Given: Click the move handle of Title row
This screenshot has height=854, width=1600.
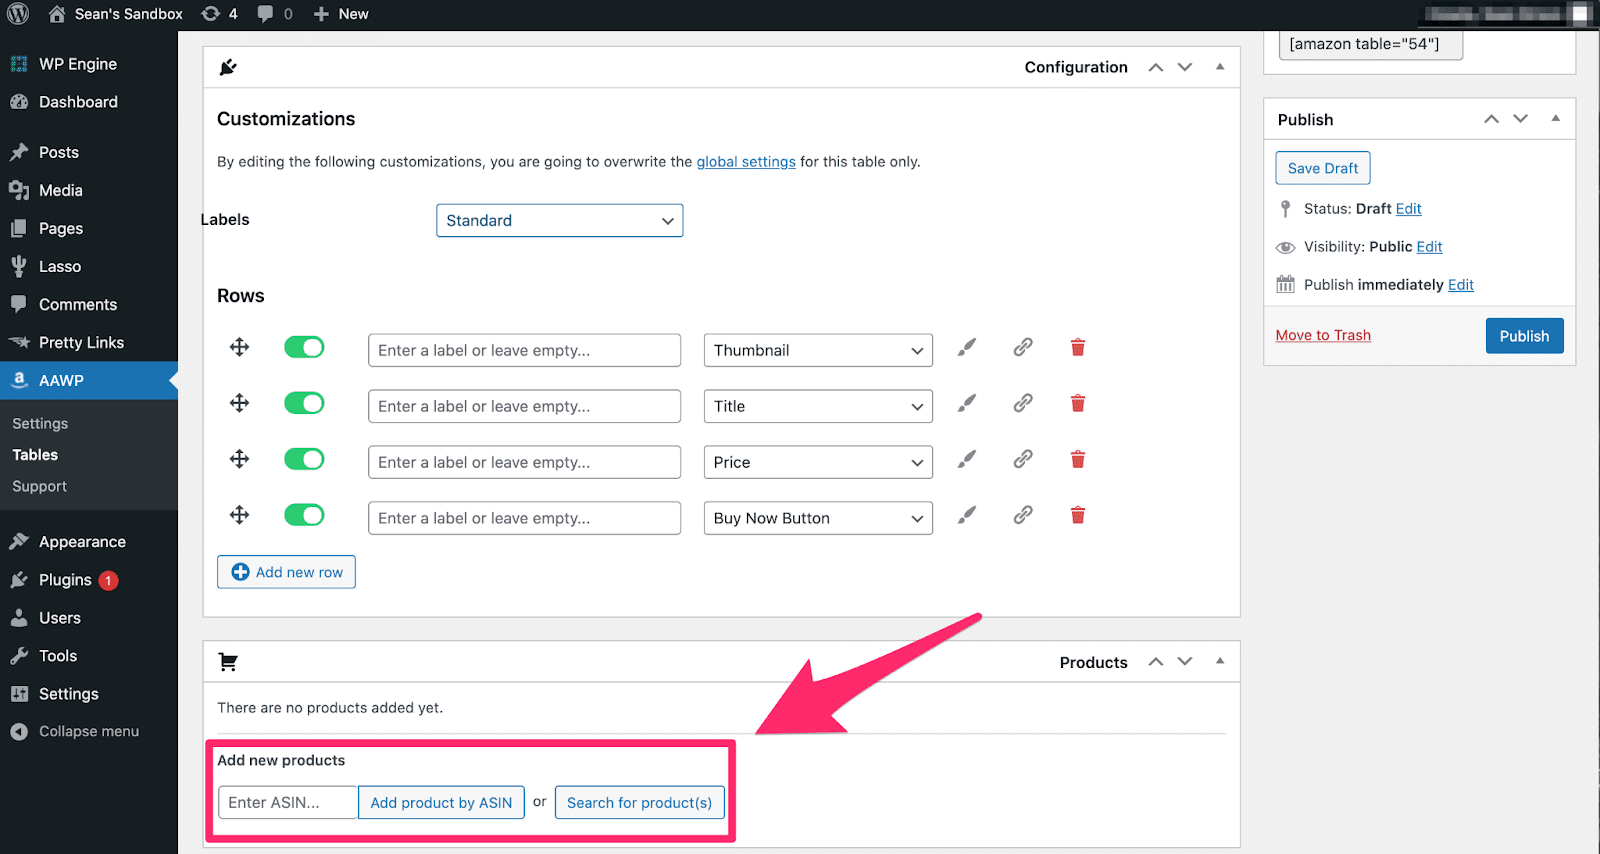Looking at the screenshot, I should pos(239,403).
